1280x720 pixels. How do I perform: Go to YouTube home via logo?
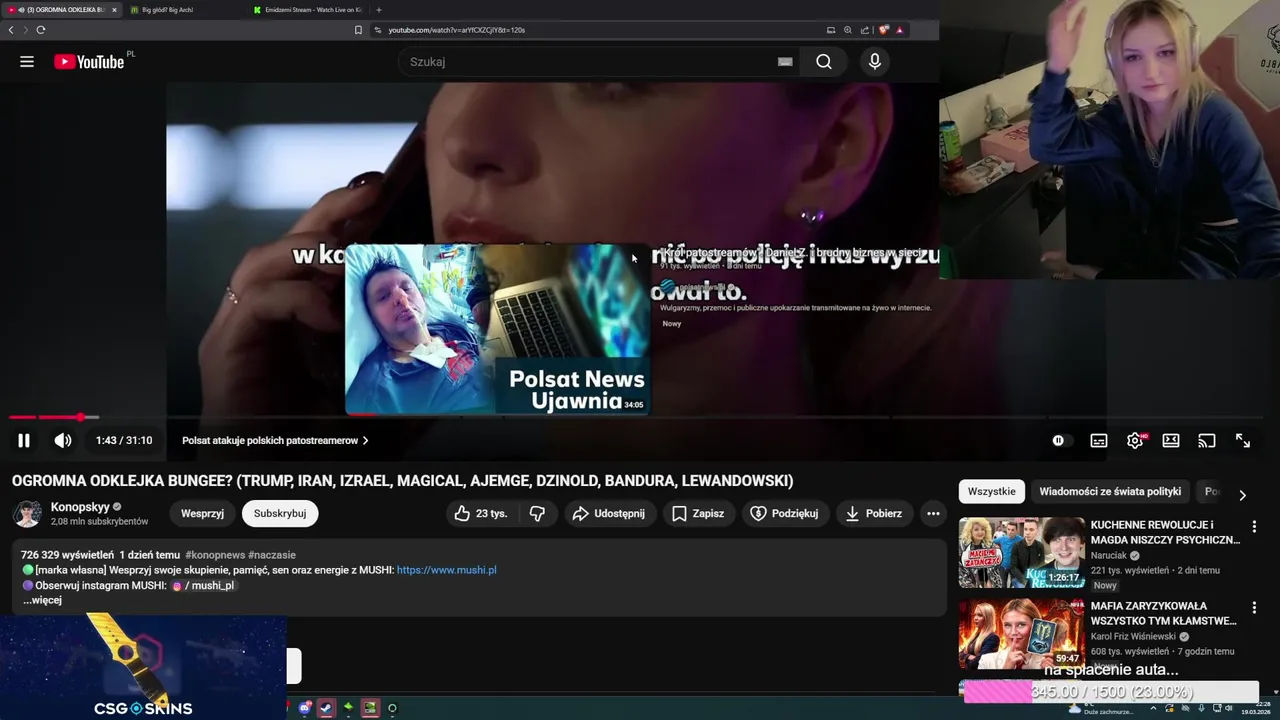89,62
